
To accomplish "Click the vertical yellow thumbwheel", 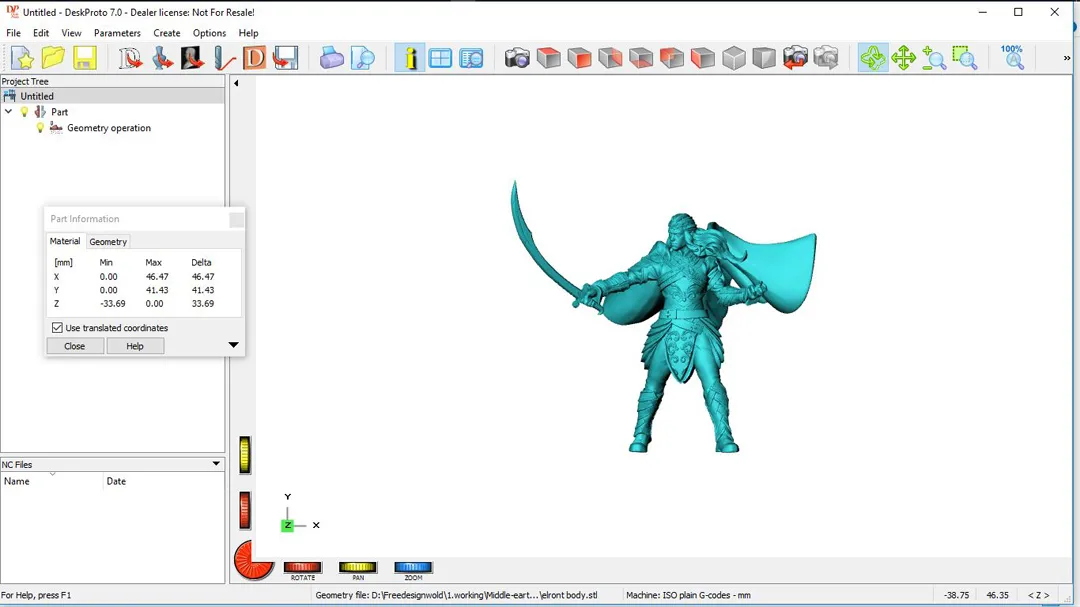I will click(245, 455).
